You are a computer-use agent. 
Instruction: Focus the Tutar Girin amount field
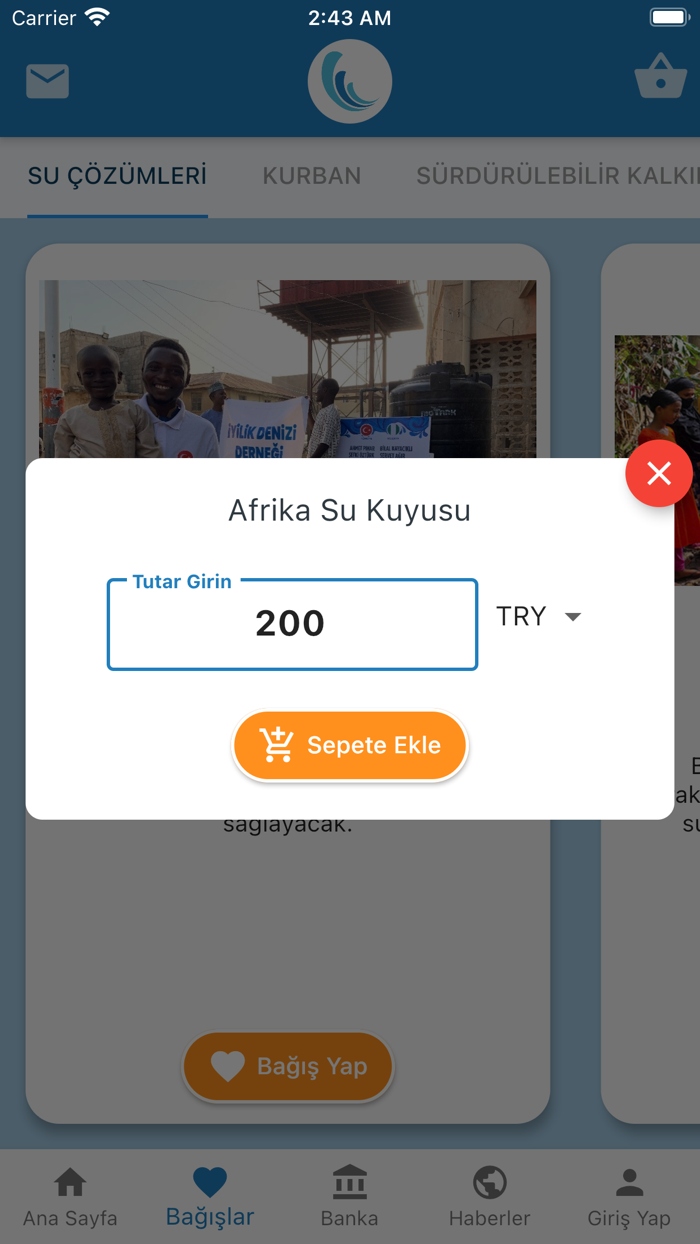tap(292, 624)
